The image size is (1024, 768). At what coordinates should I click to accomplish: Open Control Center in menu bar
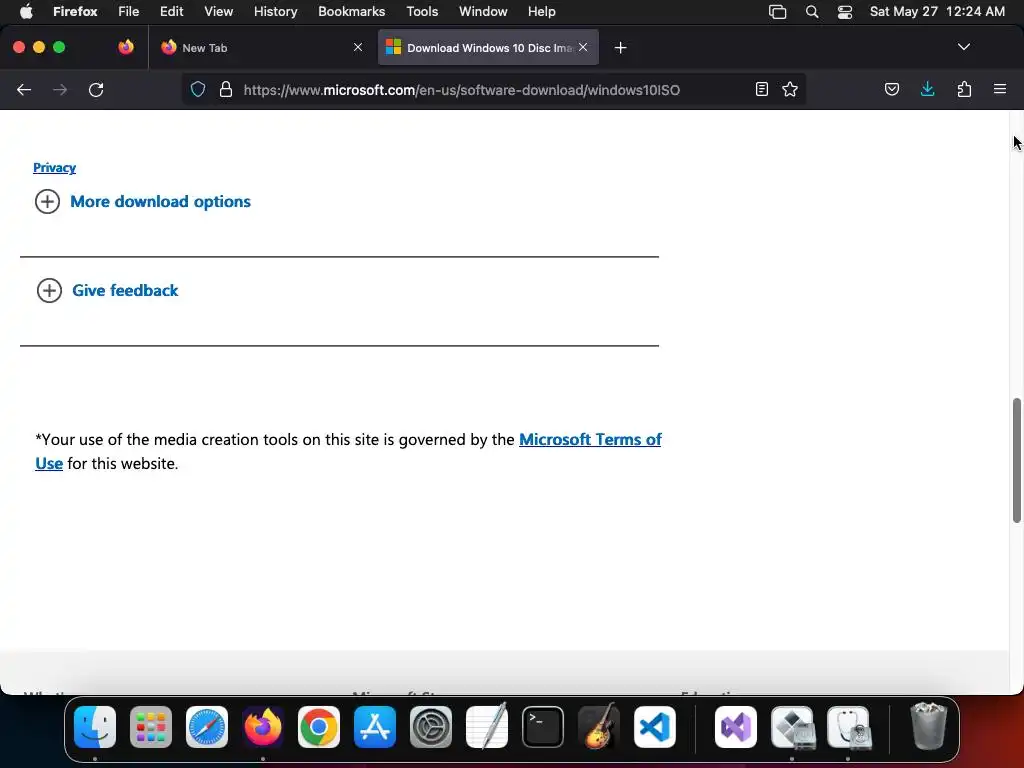pos(845,12)
